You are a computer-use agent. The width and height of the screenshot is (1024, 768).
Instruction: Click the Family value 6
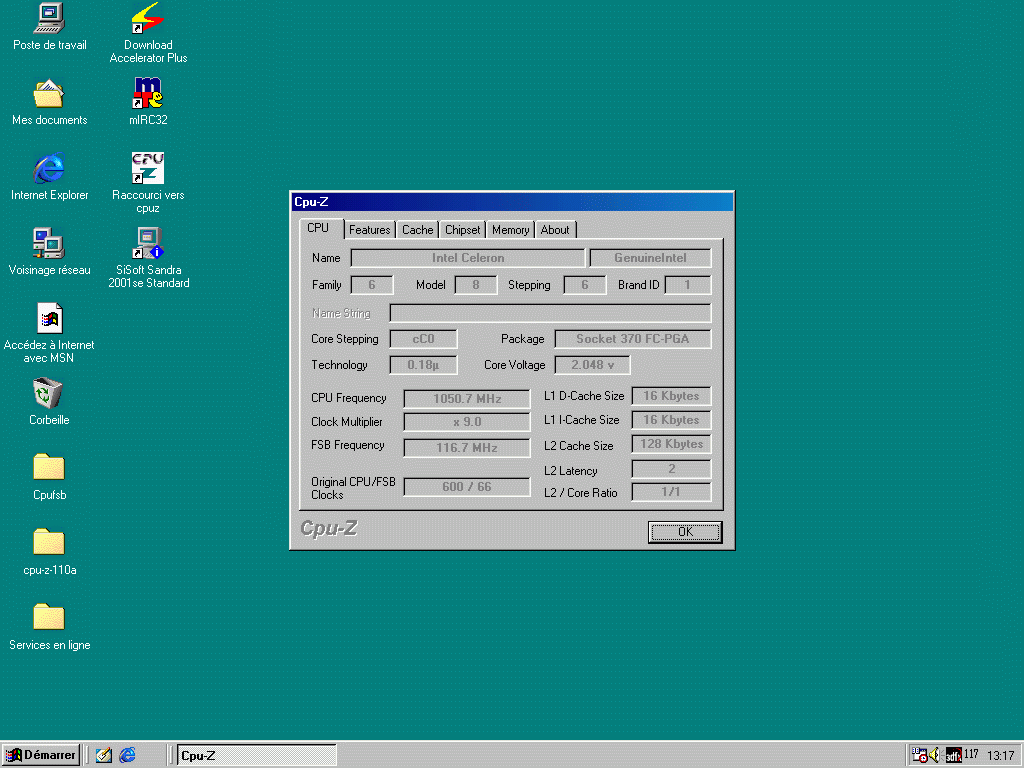372,285
